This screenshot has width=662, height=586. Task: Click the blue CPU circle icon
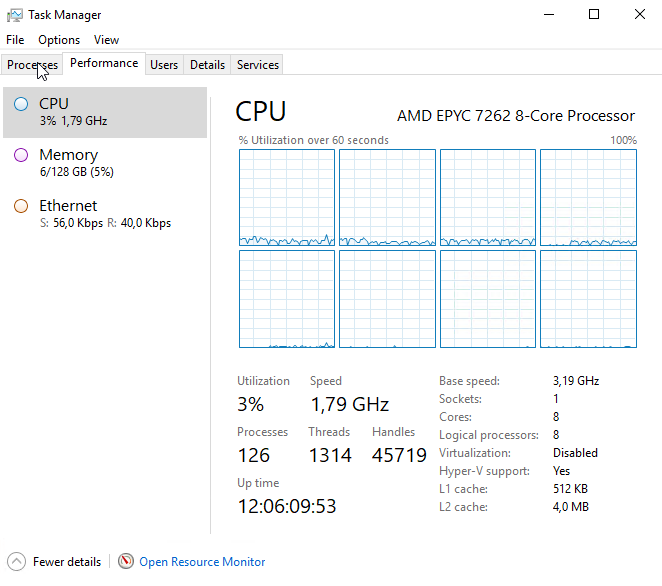tap(21, 104)
